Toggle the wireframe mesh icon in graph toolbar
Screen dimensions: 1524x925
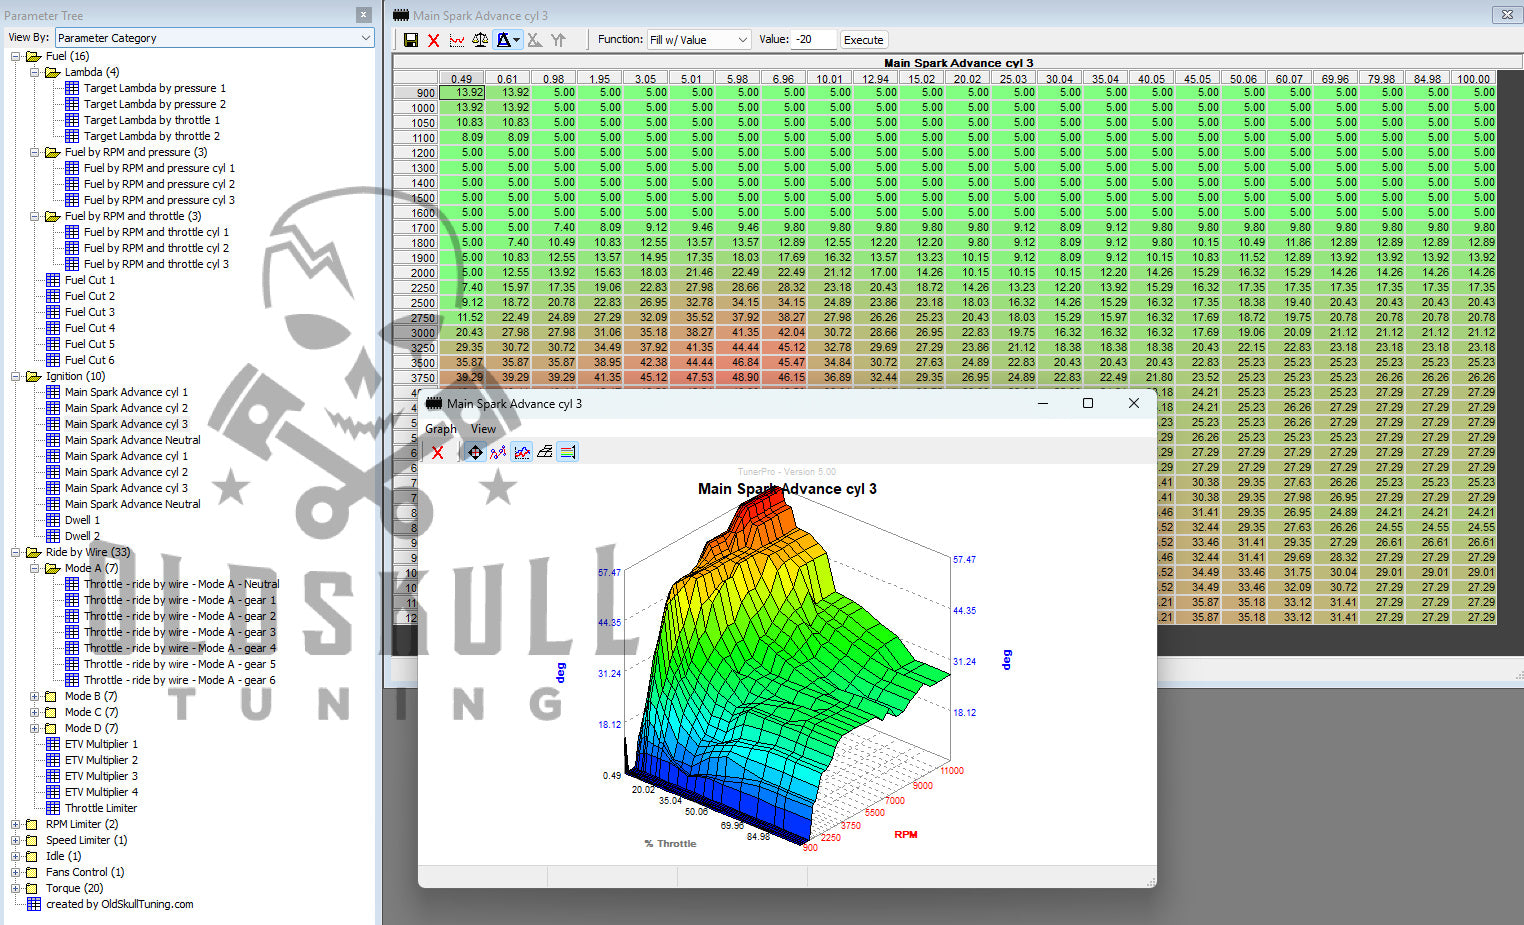tap(545, 452)
